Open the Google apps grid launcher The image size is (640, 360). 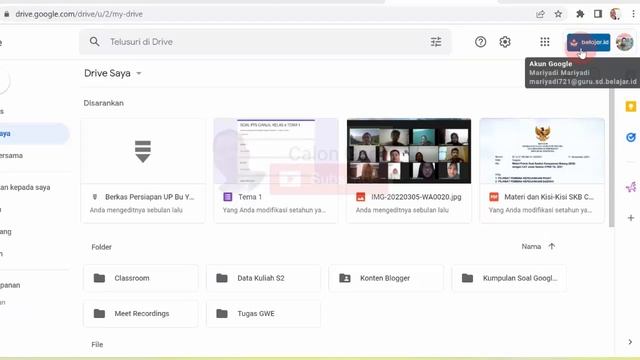[x=544, y=42]
